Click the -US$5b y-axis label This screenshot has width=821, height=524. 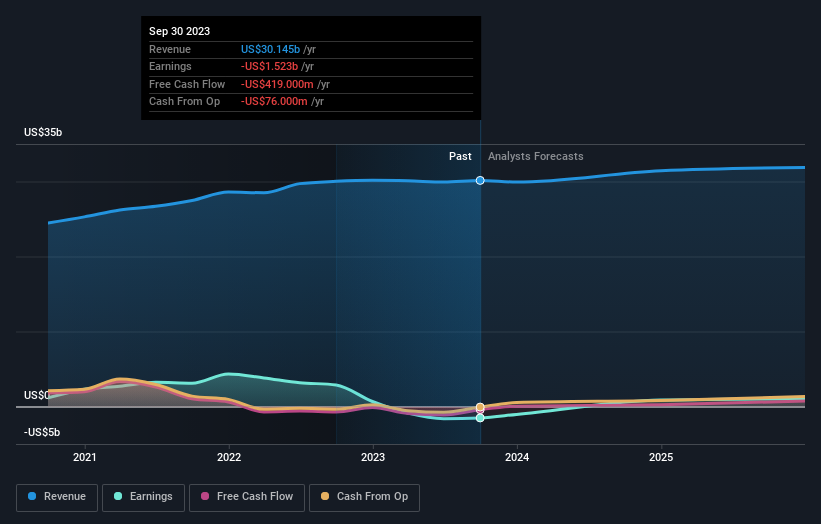click(42, 432)
